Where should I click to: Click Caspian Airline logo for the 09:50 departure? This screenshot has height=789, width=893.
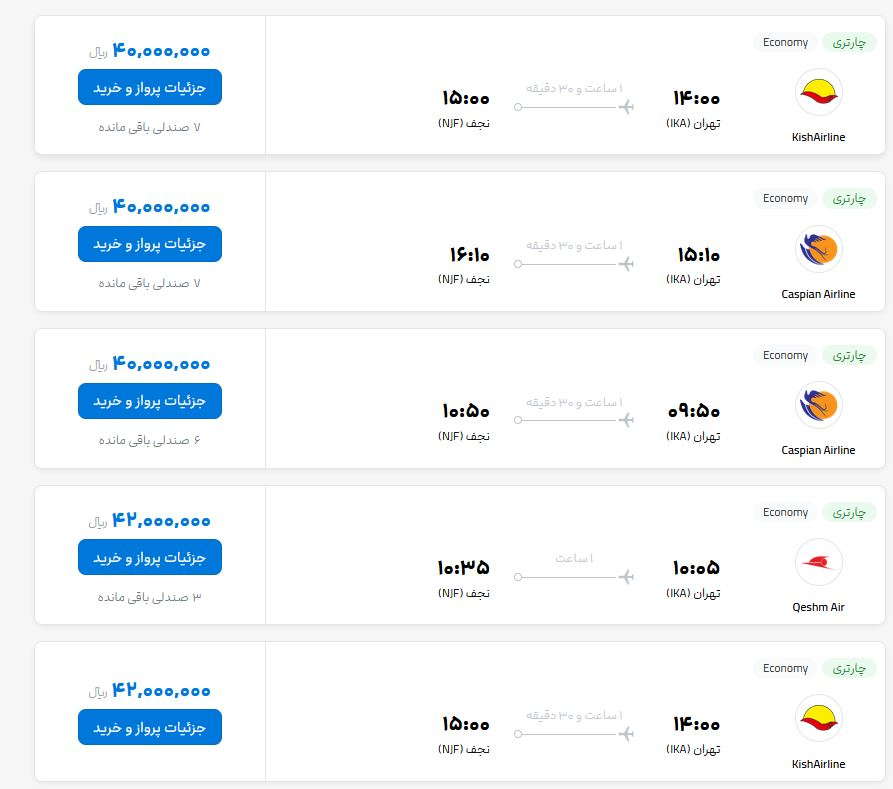(818, 405)
